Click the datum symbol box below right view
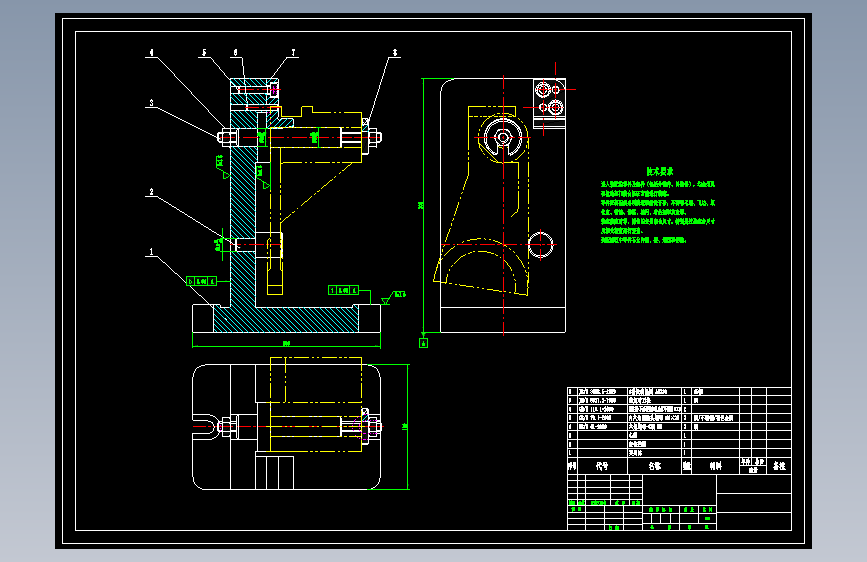Viewport: 867px width, 562px height. coord(424,343)
